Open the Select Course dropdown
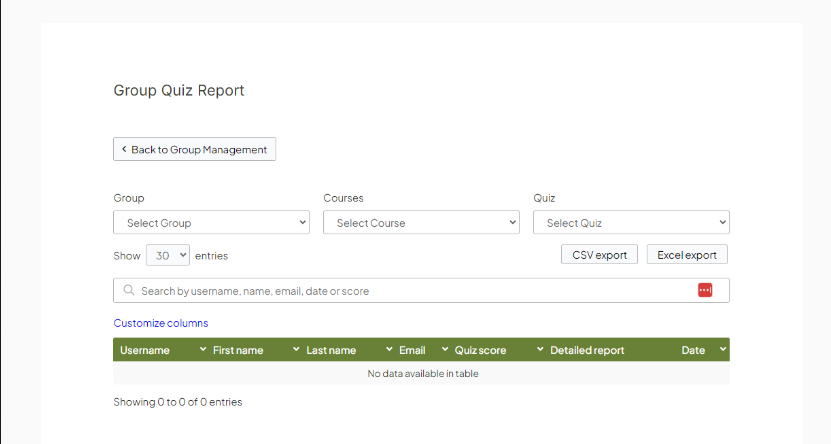 [421, 222]
